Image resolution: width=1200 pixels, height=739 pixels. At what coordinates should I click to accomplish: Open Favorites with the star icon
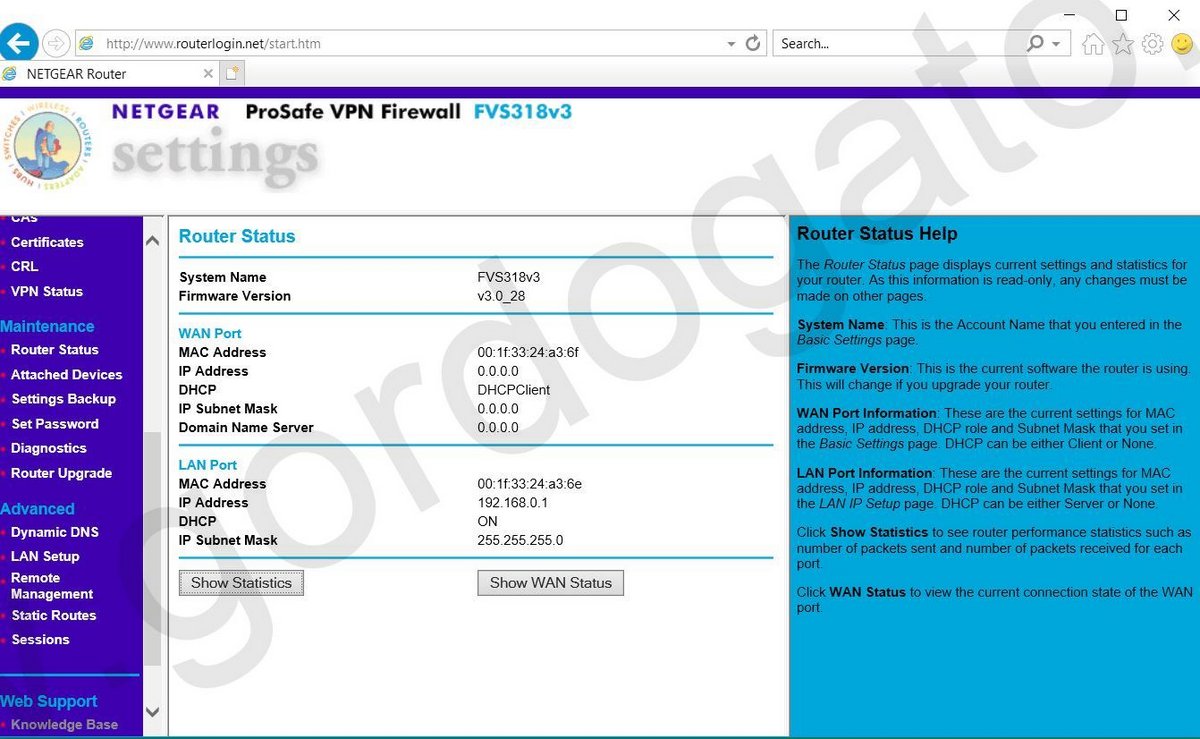1122,43
